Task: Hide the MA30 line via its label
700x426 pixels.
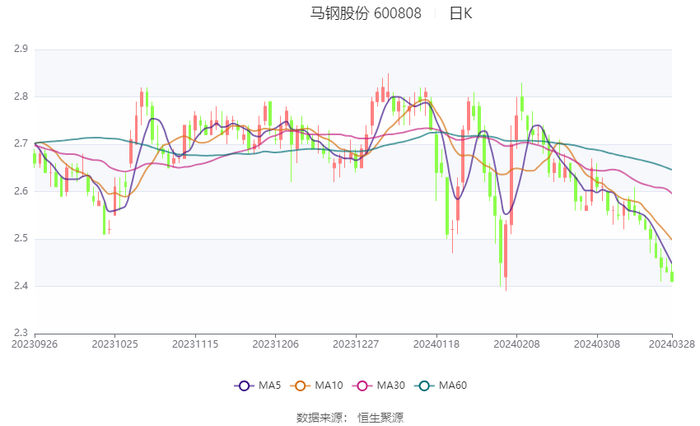Action: pyautogui.click(x=391, y=385)
